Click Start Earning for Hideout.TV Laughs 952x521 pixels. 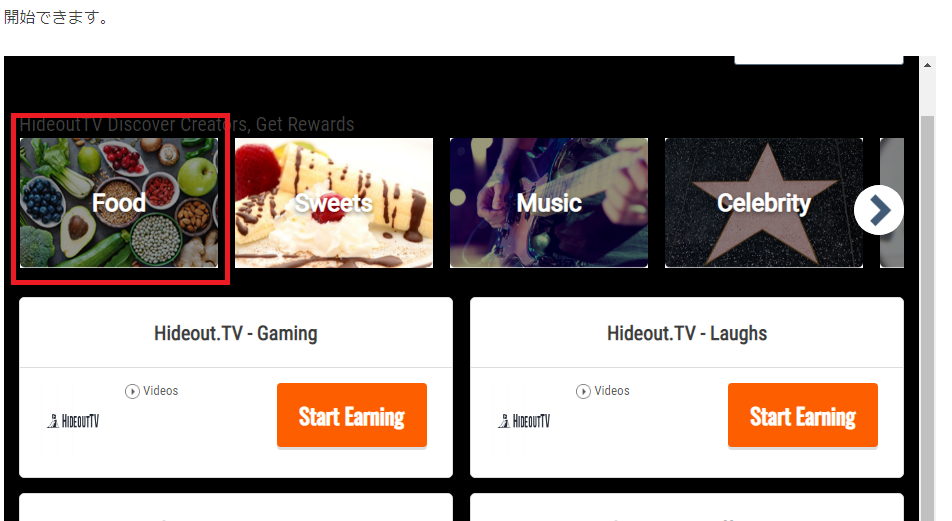(x=803, y=415)
